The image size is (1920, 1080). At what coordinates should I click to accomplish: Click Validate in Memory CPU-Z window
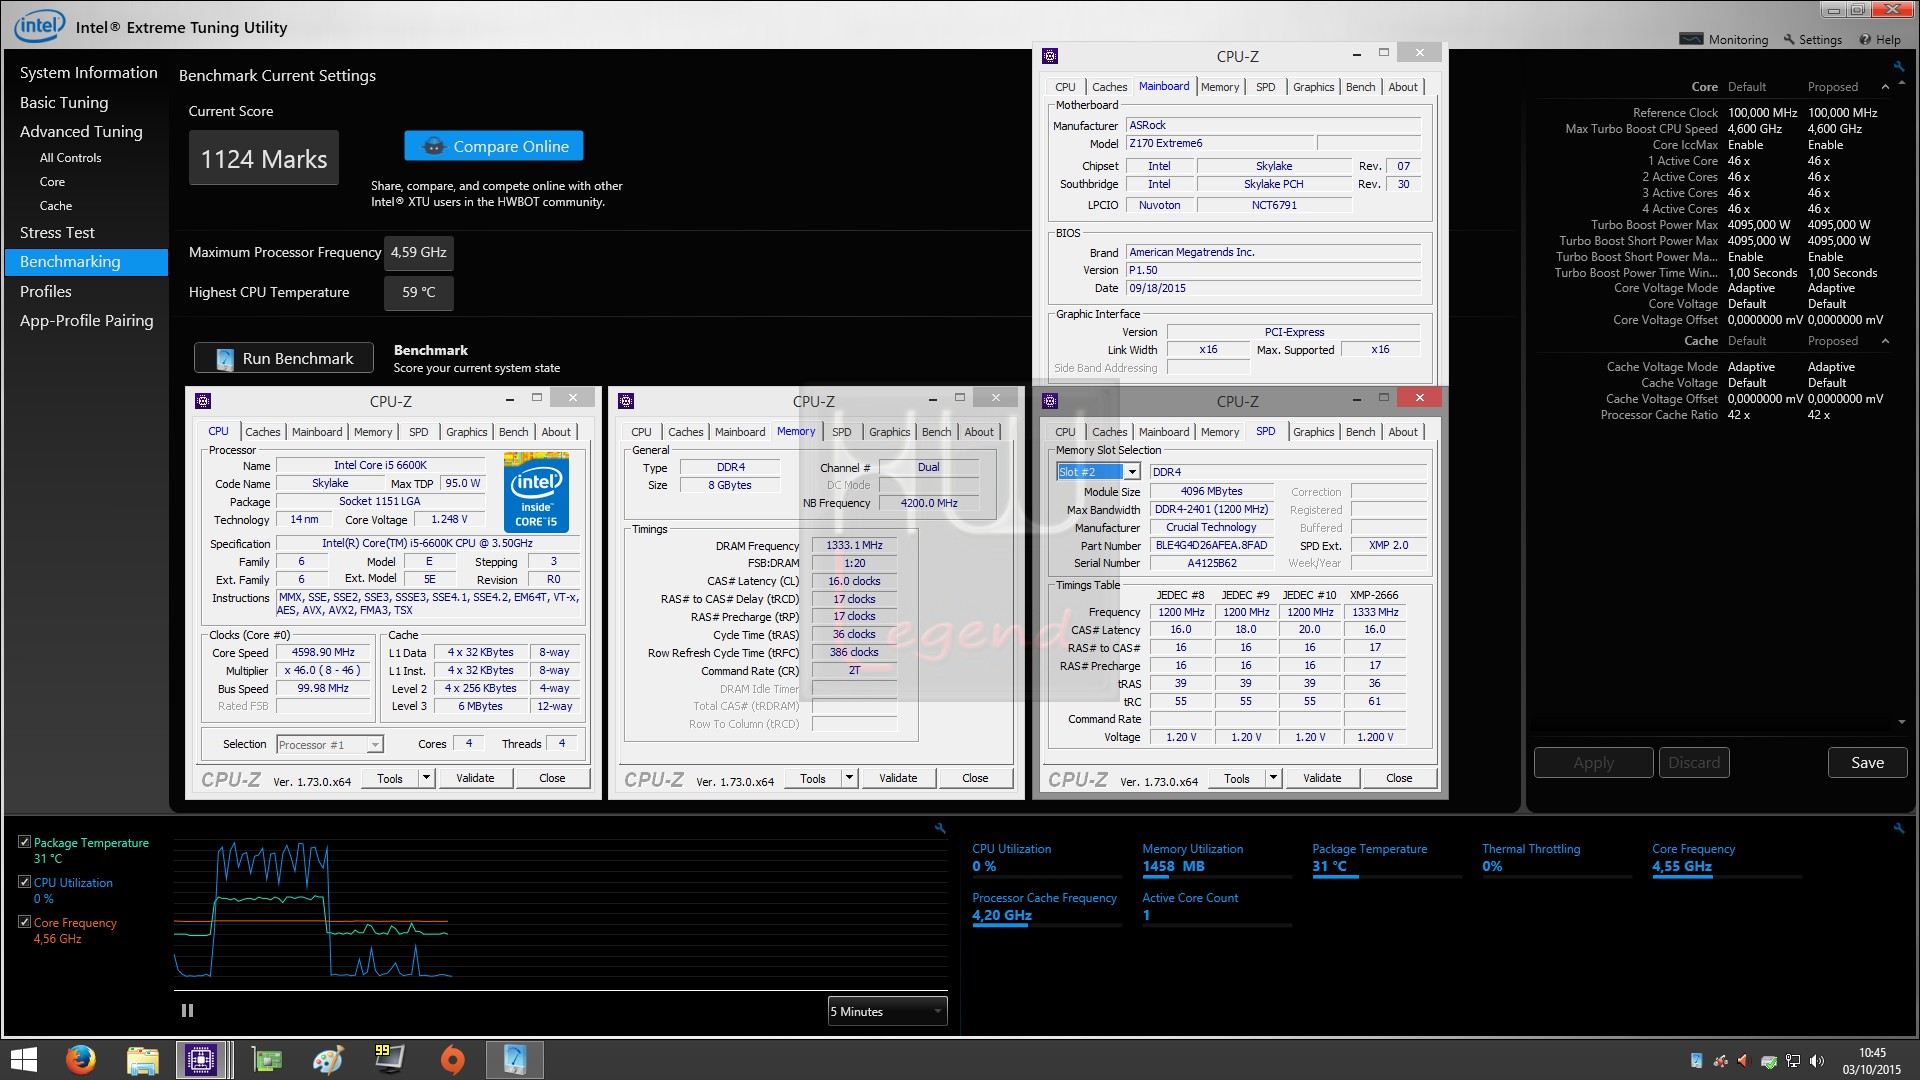pos(898,778)
